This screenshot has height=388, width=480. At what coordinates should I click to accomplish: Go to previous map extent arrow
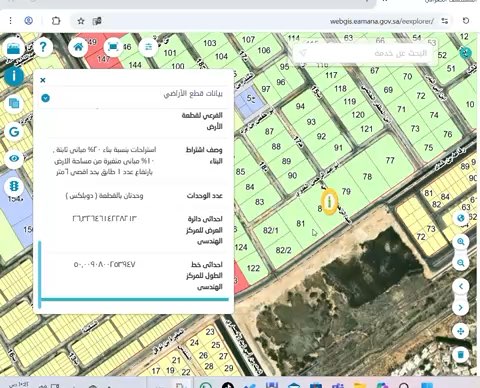tap(461, 286)
